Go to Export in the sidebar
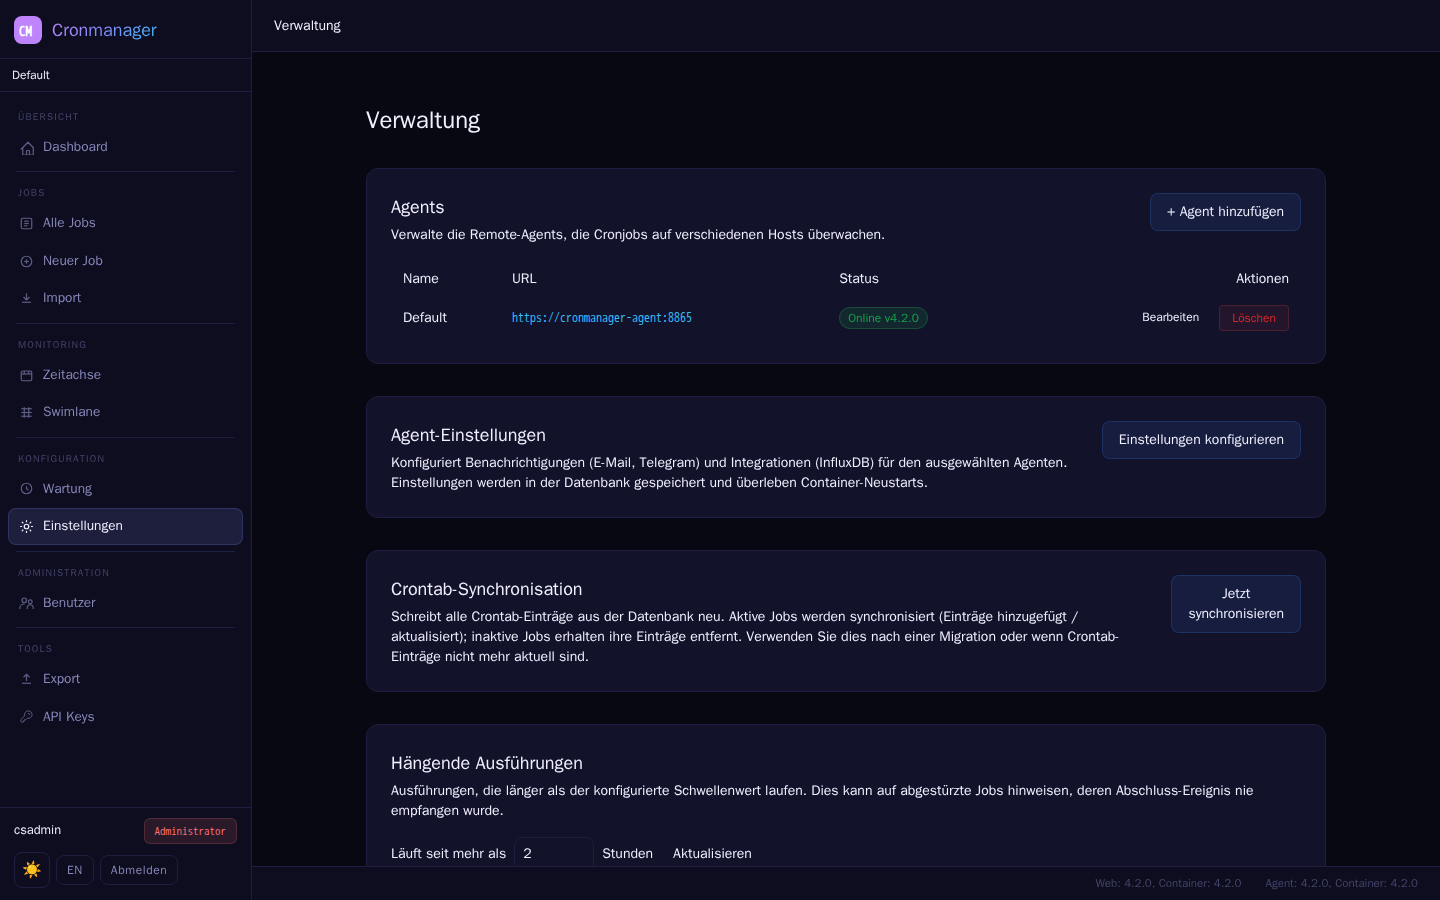 tap(125, 679)
